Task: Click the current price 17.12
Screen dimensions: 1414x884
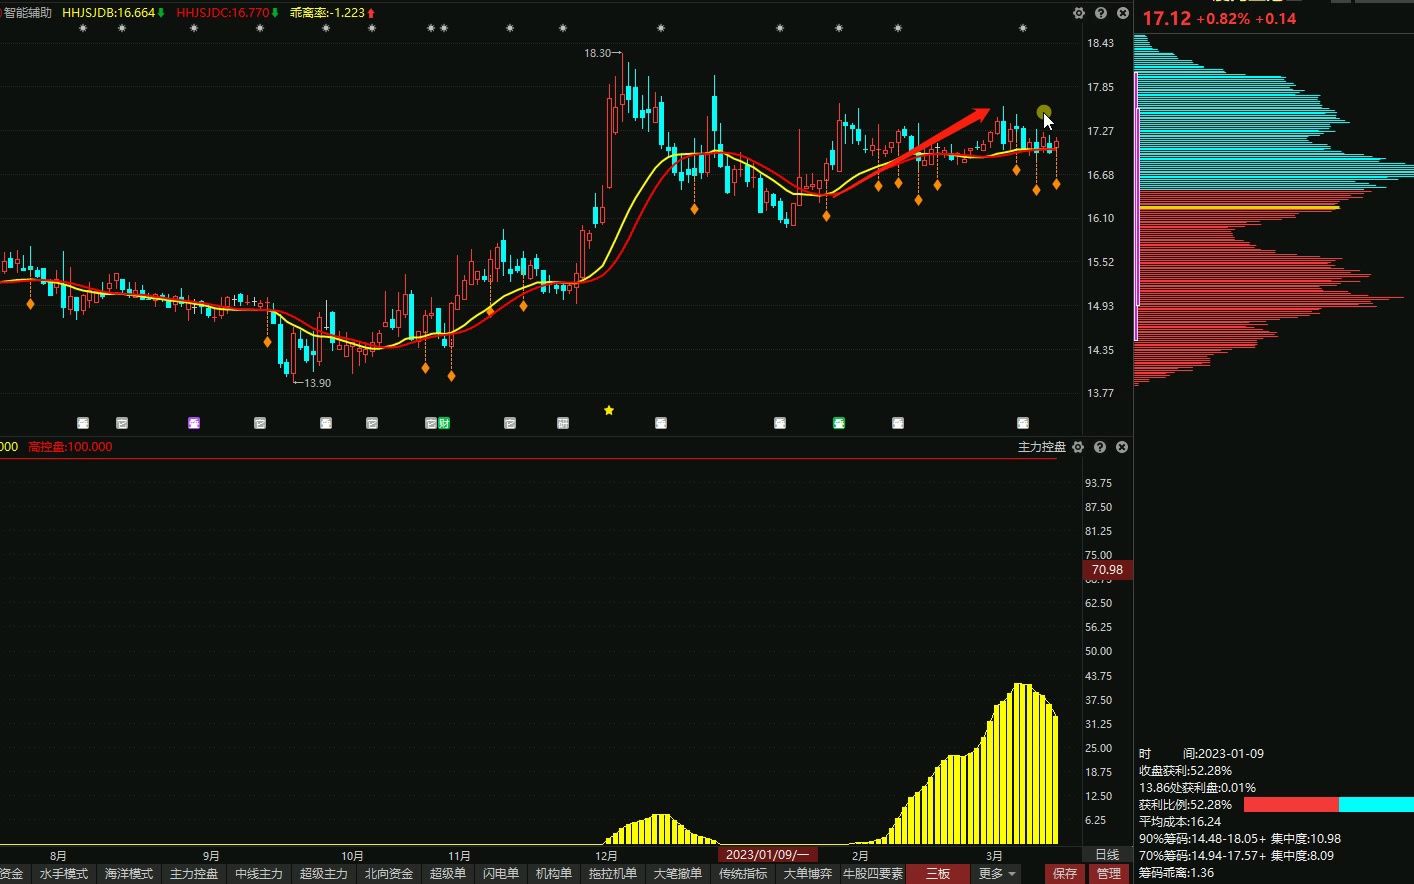Action: (1166, 19)
